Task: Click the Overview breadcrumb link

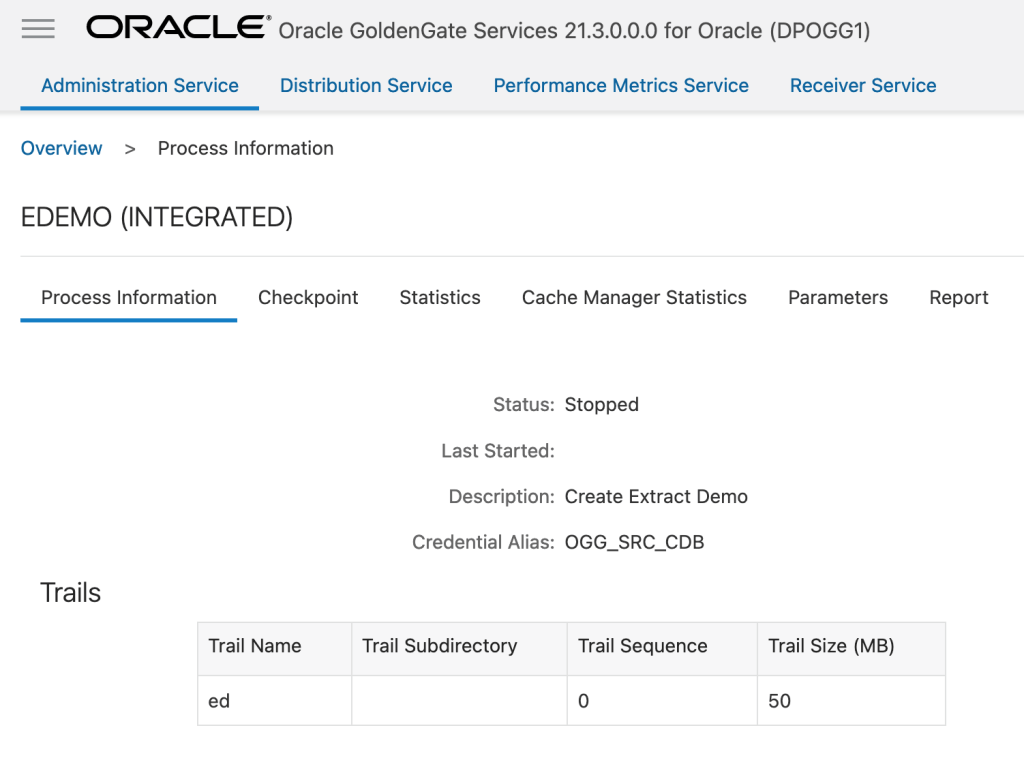Action: tap(62, 148)
